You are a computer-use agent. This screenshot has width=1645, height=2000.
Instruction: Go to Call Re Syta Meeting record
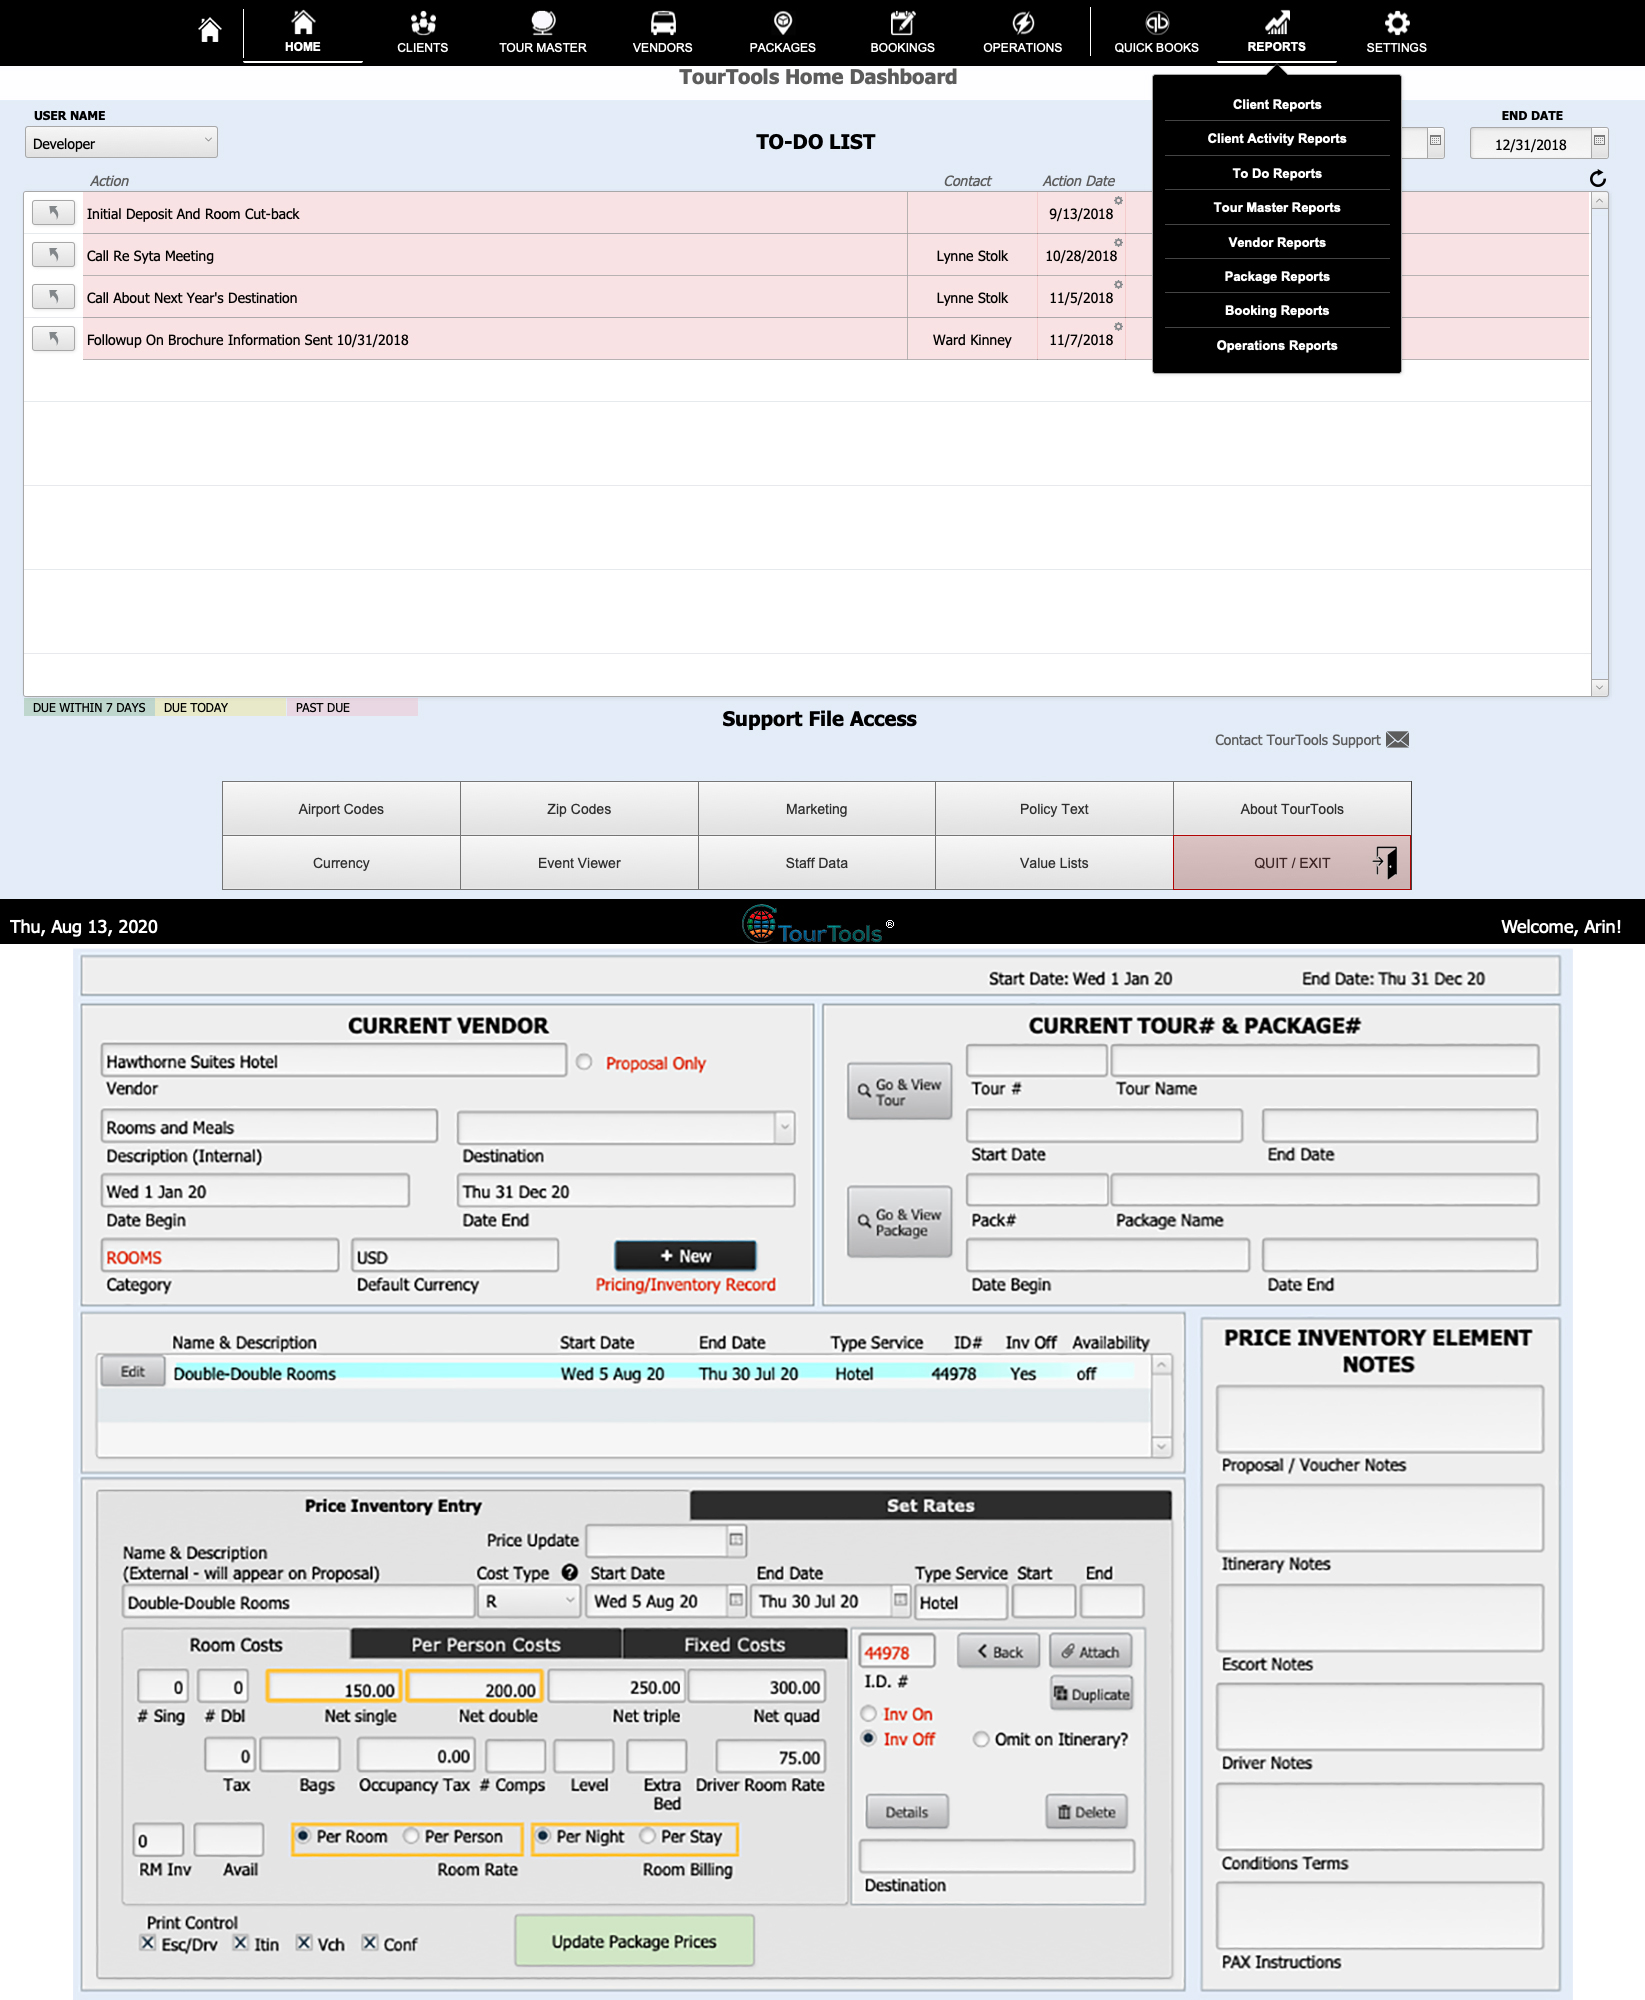click(53, 254)
